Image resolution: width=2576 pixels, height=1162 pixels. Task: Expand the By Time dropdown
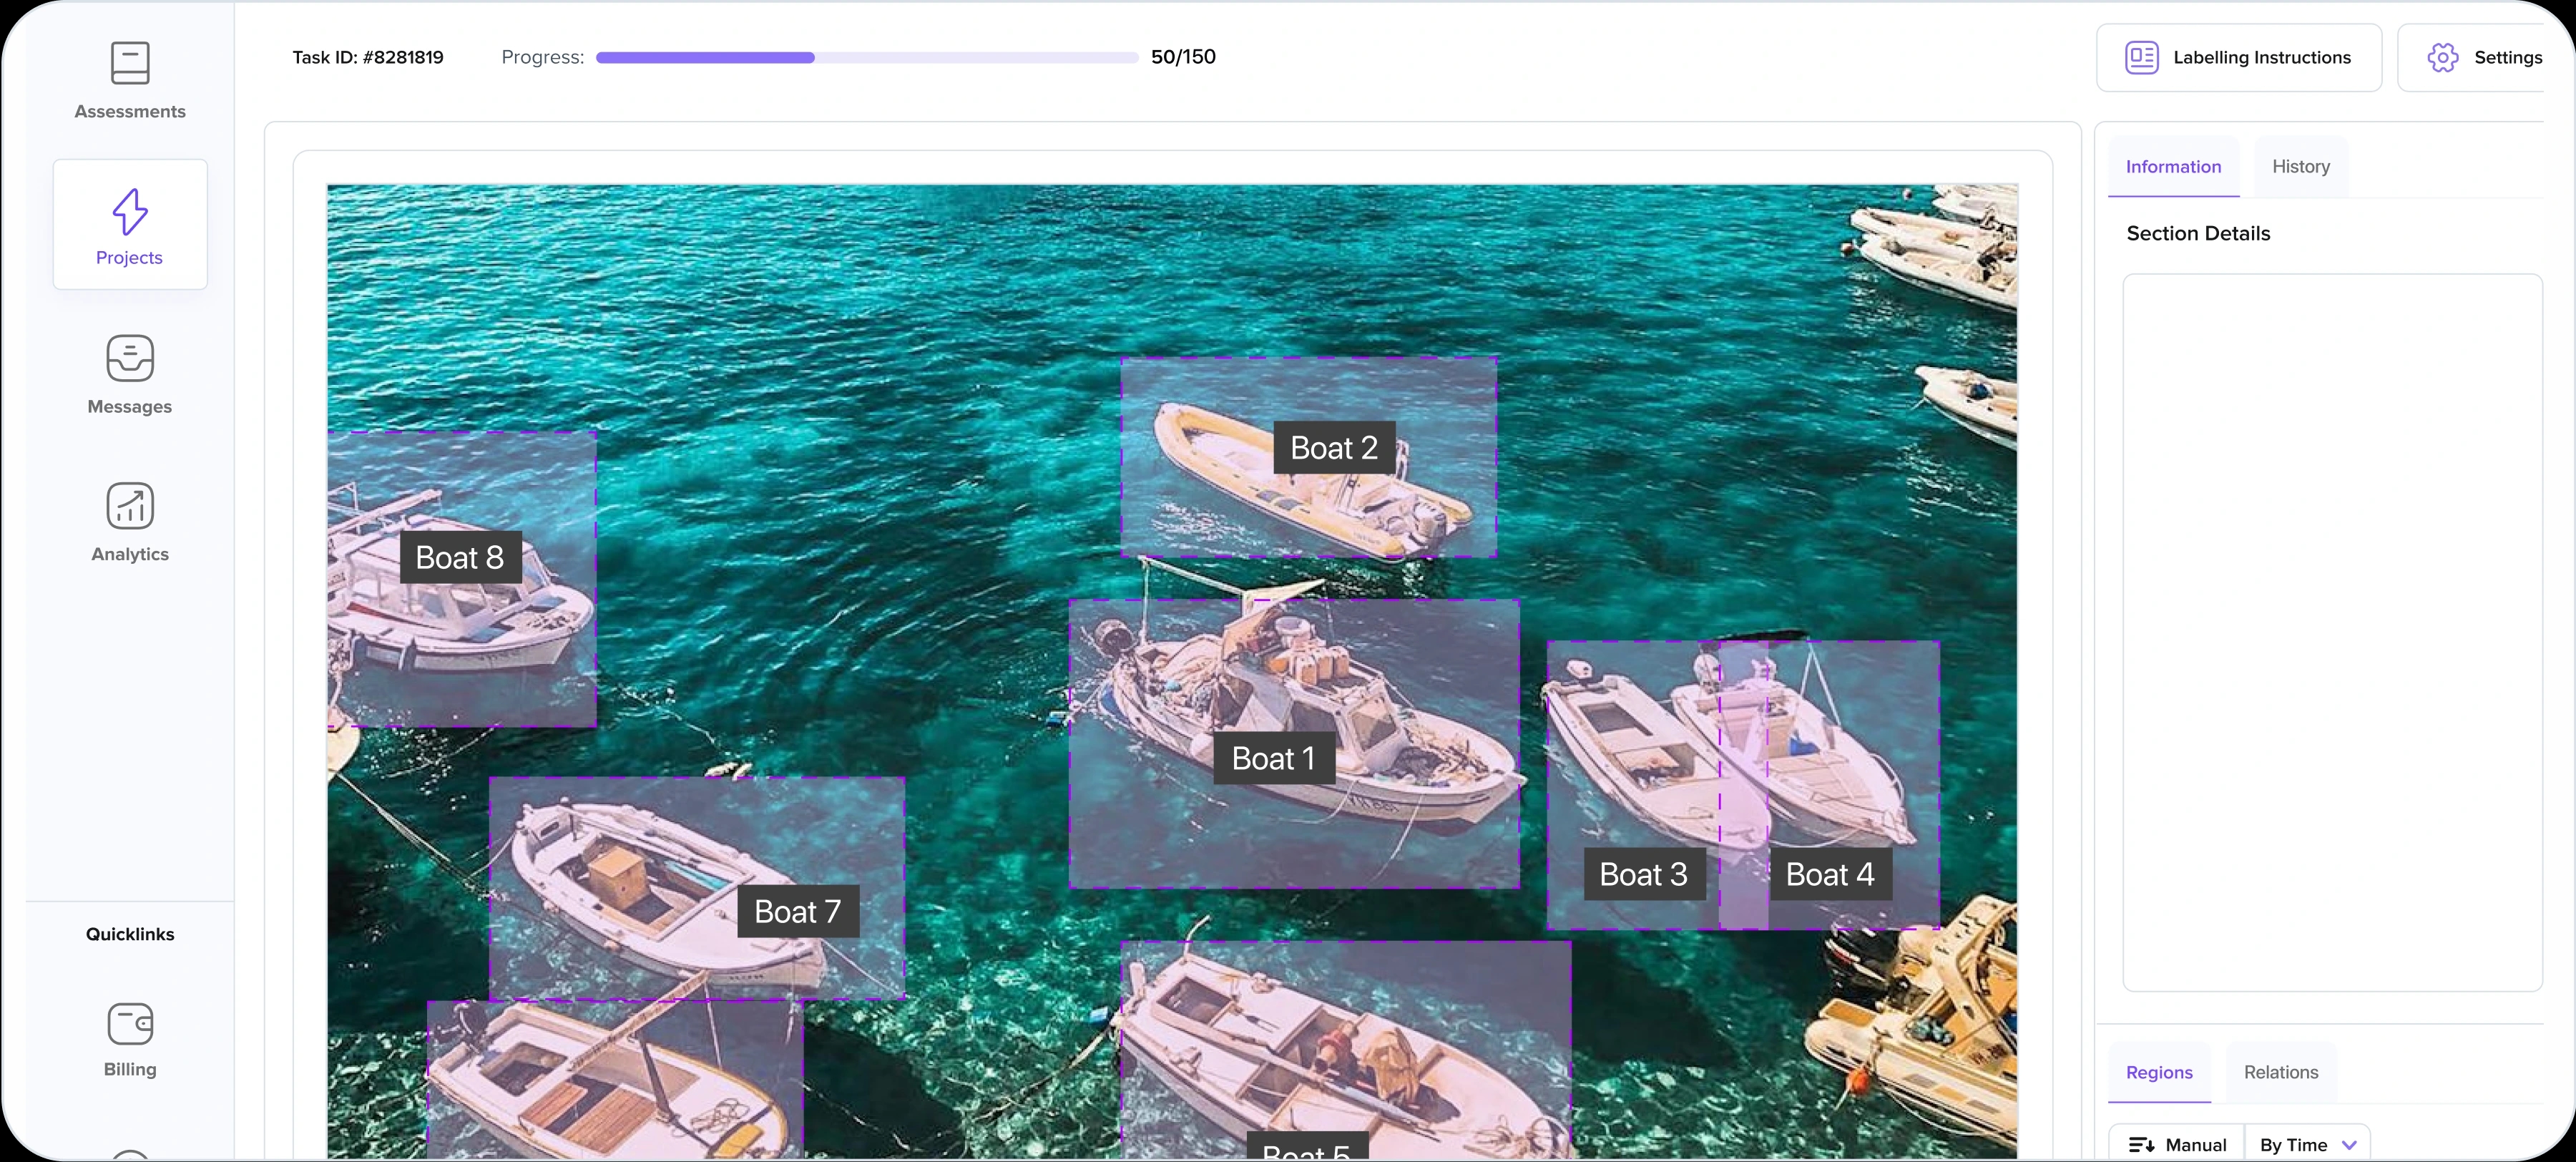point(2307,1145)
